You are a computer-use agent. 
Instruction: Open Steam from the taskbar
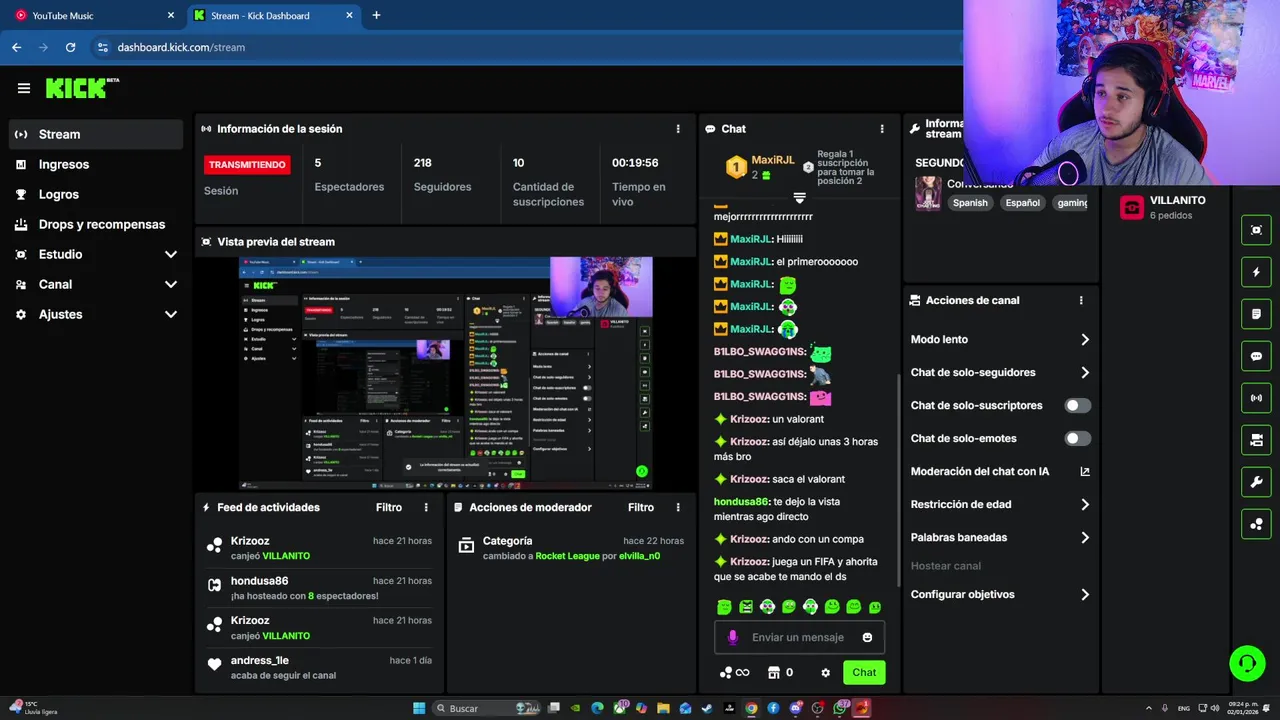707,708
